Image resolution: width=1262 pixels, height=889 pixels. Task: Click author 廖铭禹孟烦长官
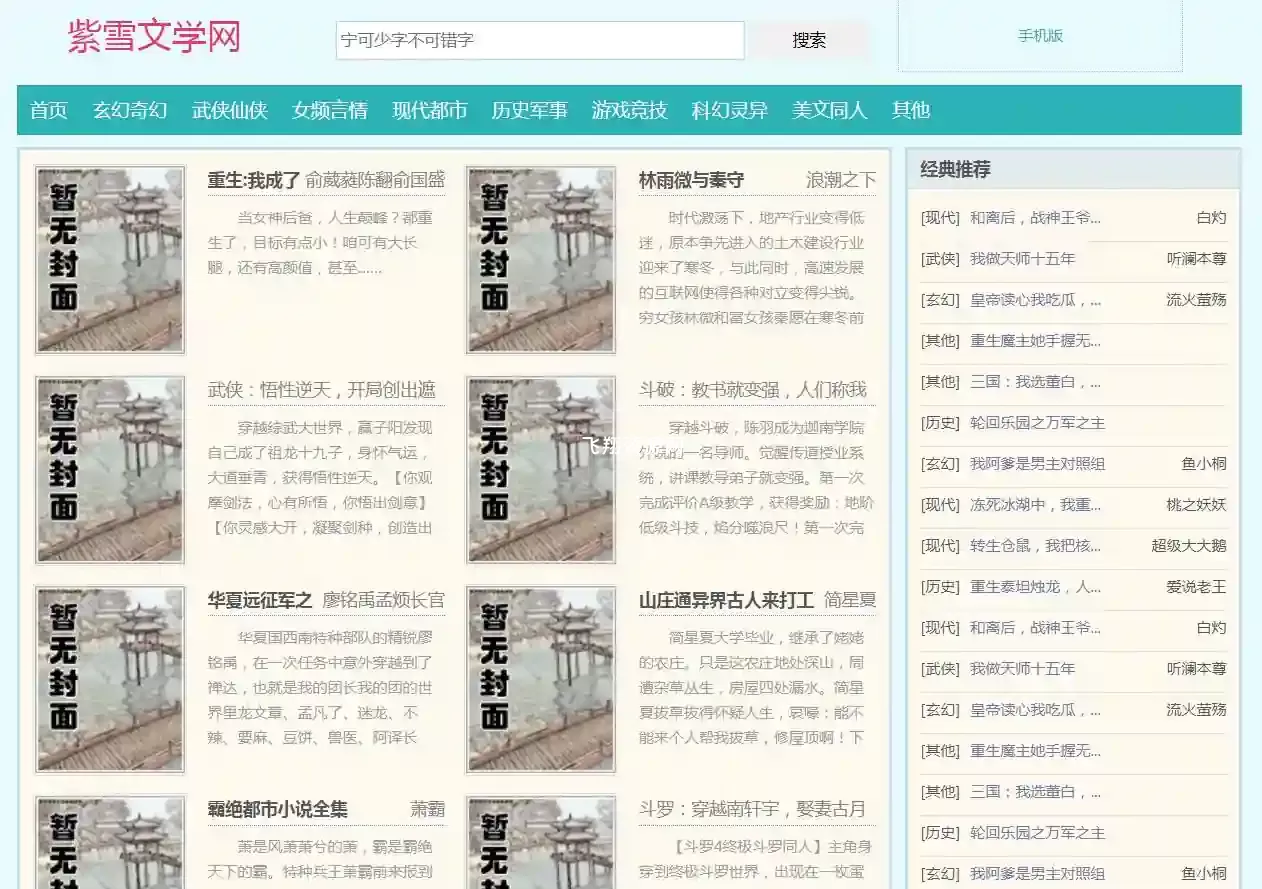click(384, 600)
